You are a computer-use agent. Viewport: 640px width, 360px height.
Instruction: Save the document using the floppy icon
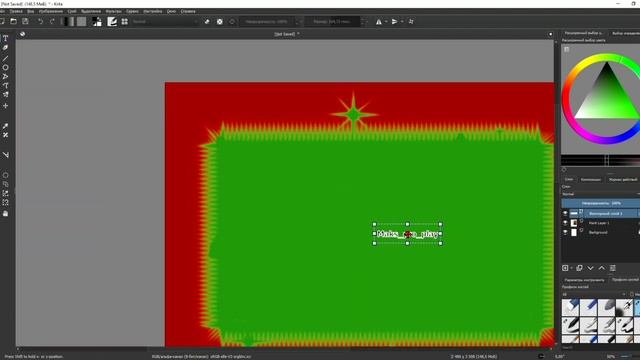coord(25,21)
